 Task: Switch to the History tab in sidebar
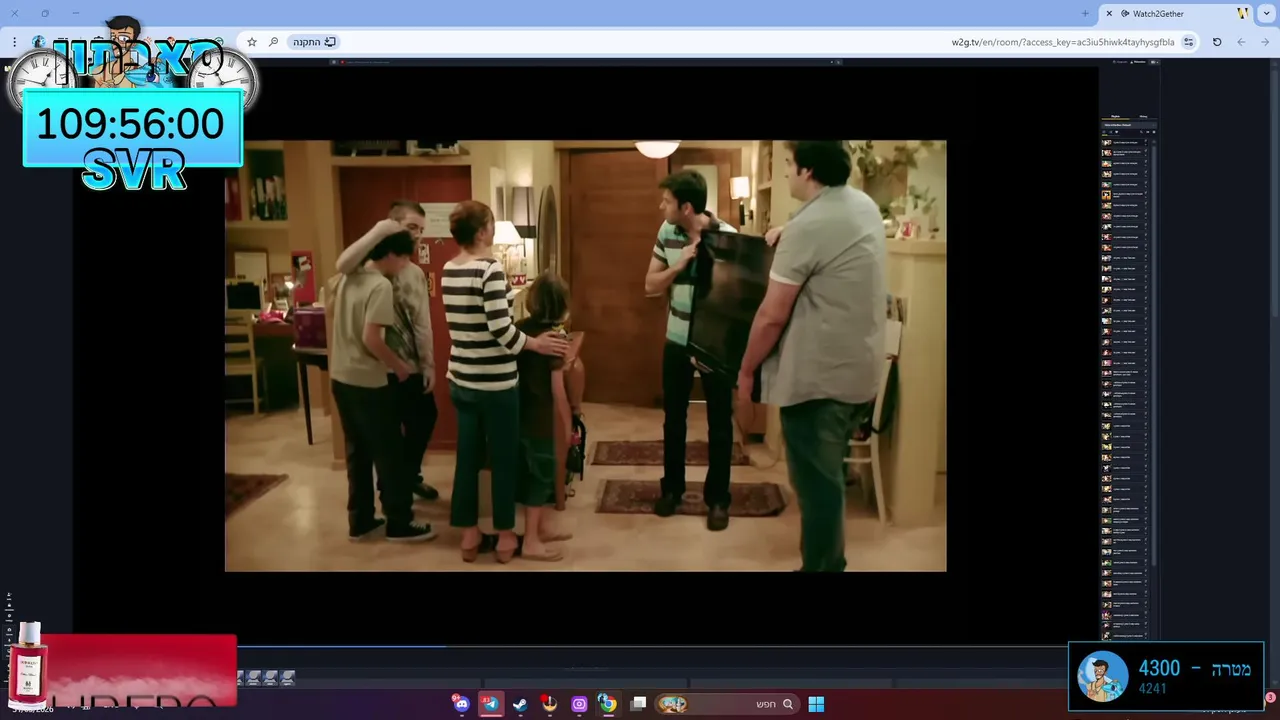(x=1143, y=117)
